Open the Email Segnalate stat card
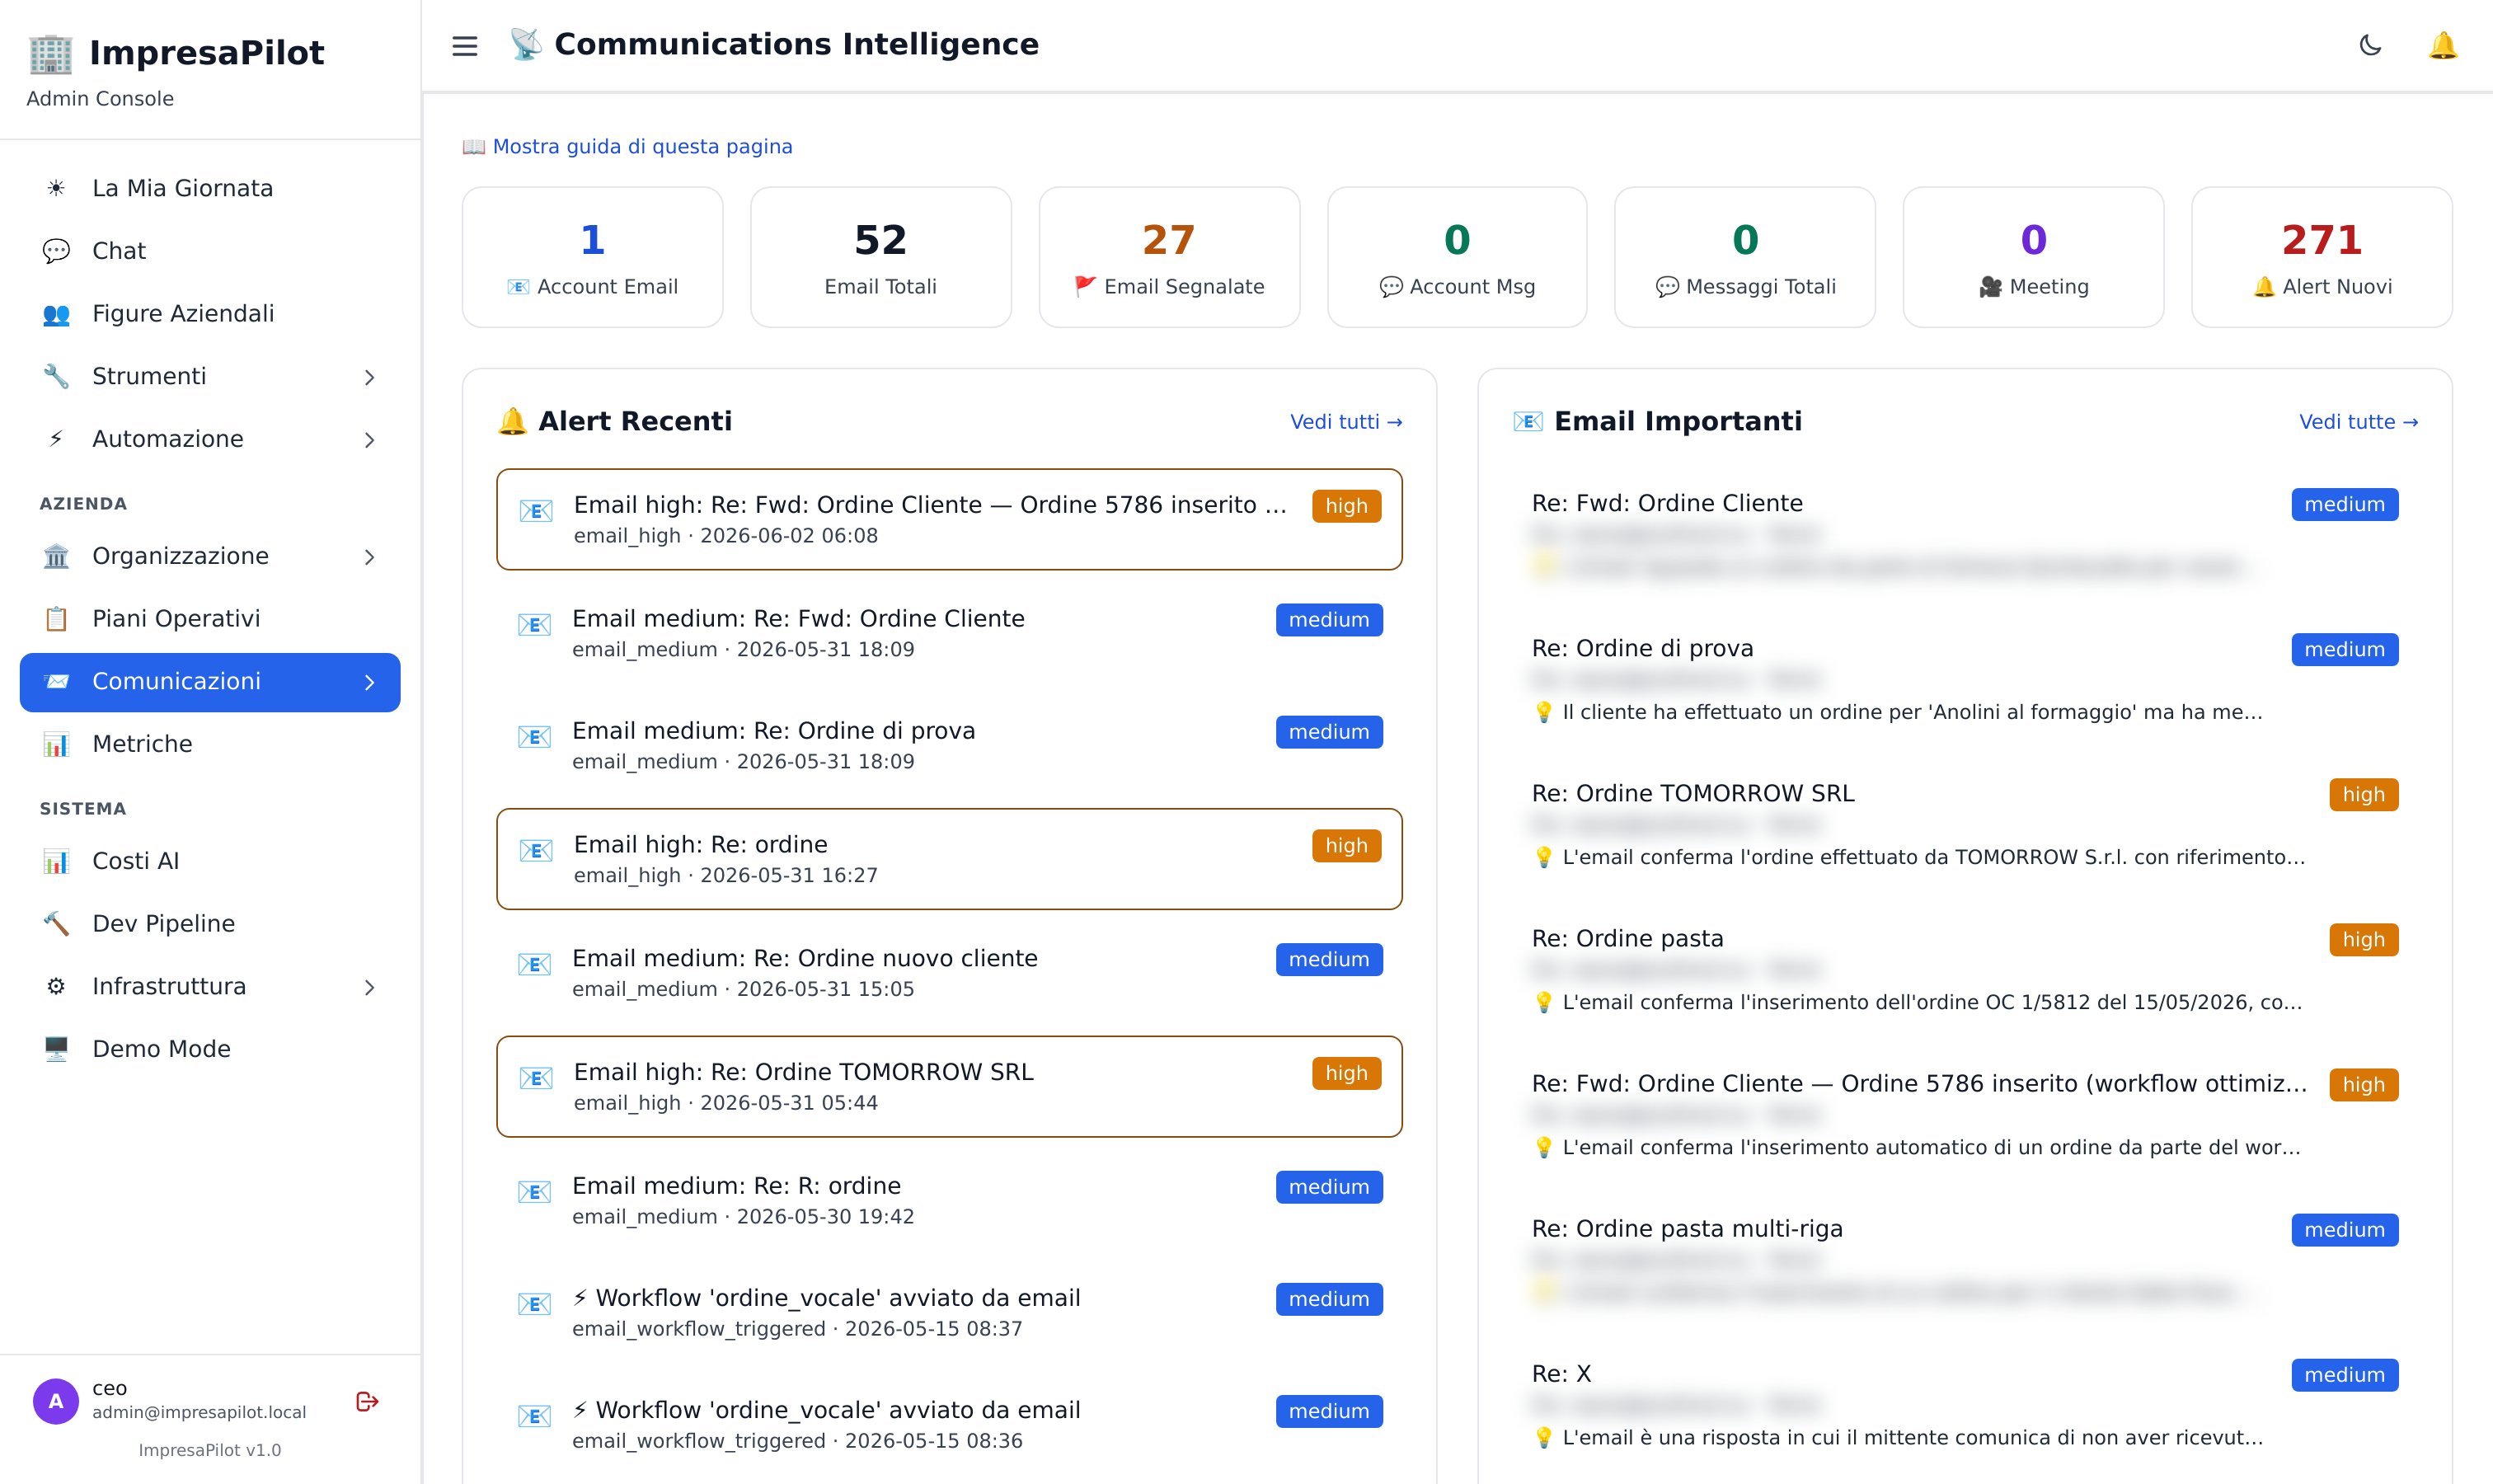The height and width of the screenshot is (1484, 2493). (x=1169, y=257)
